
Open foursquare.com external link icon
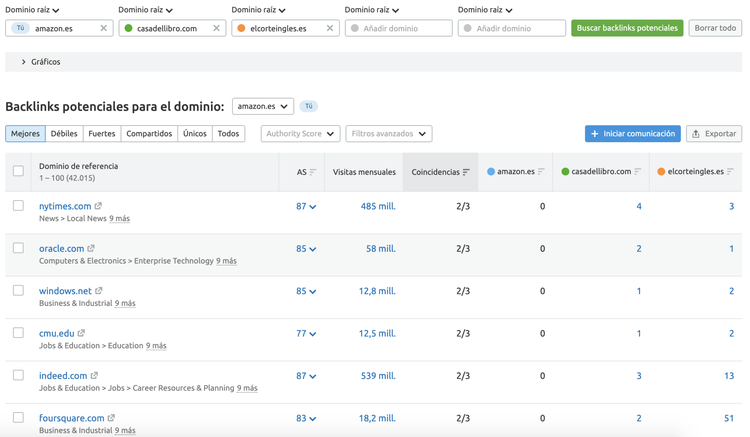[x=111, y=418]
